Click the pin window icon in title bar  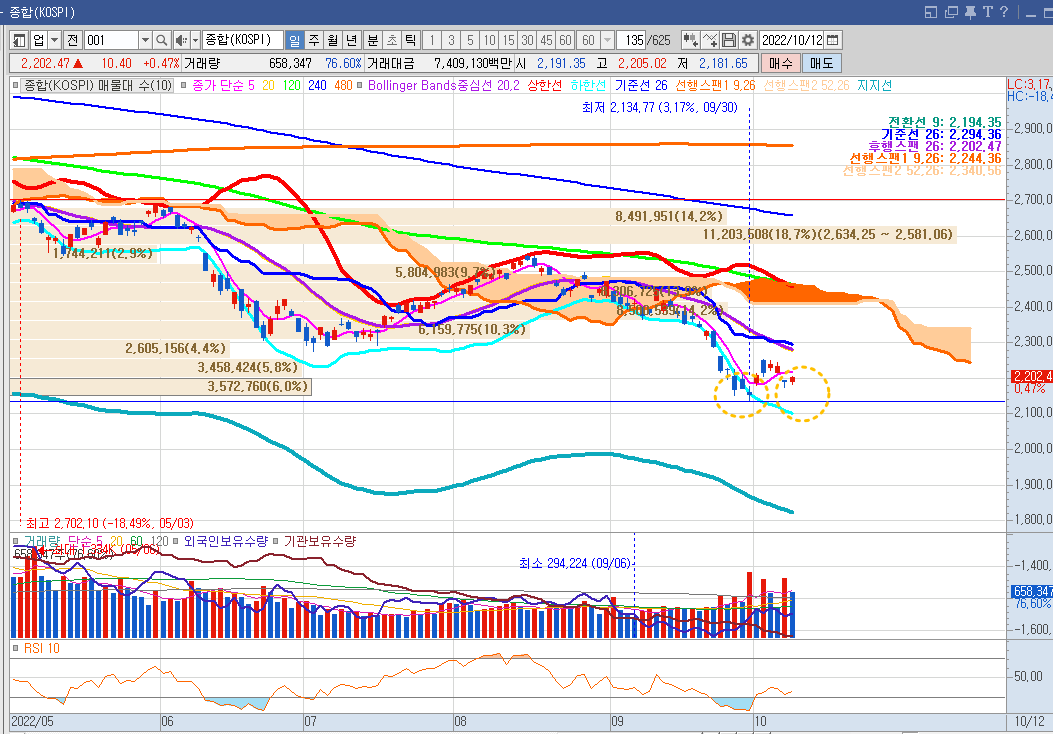[x=970, y=12]
